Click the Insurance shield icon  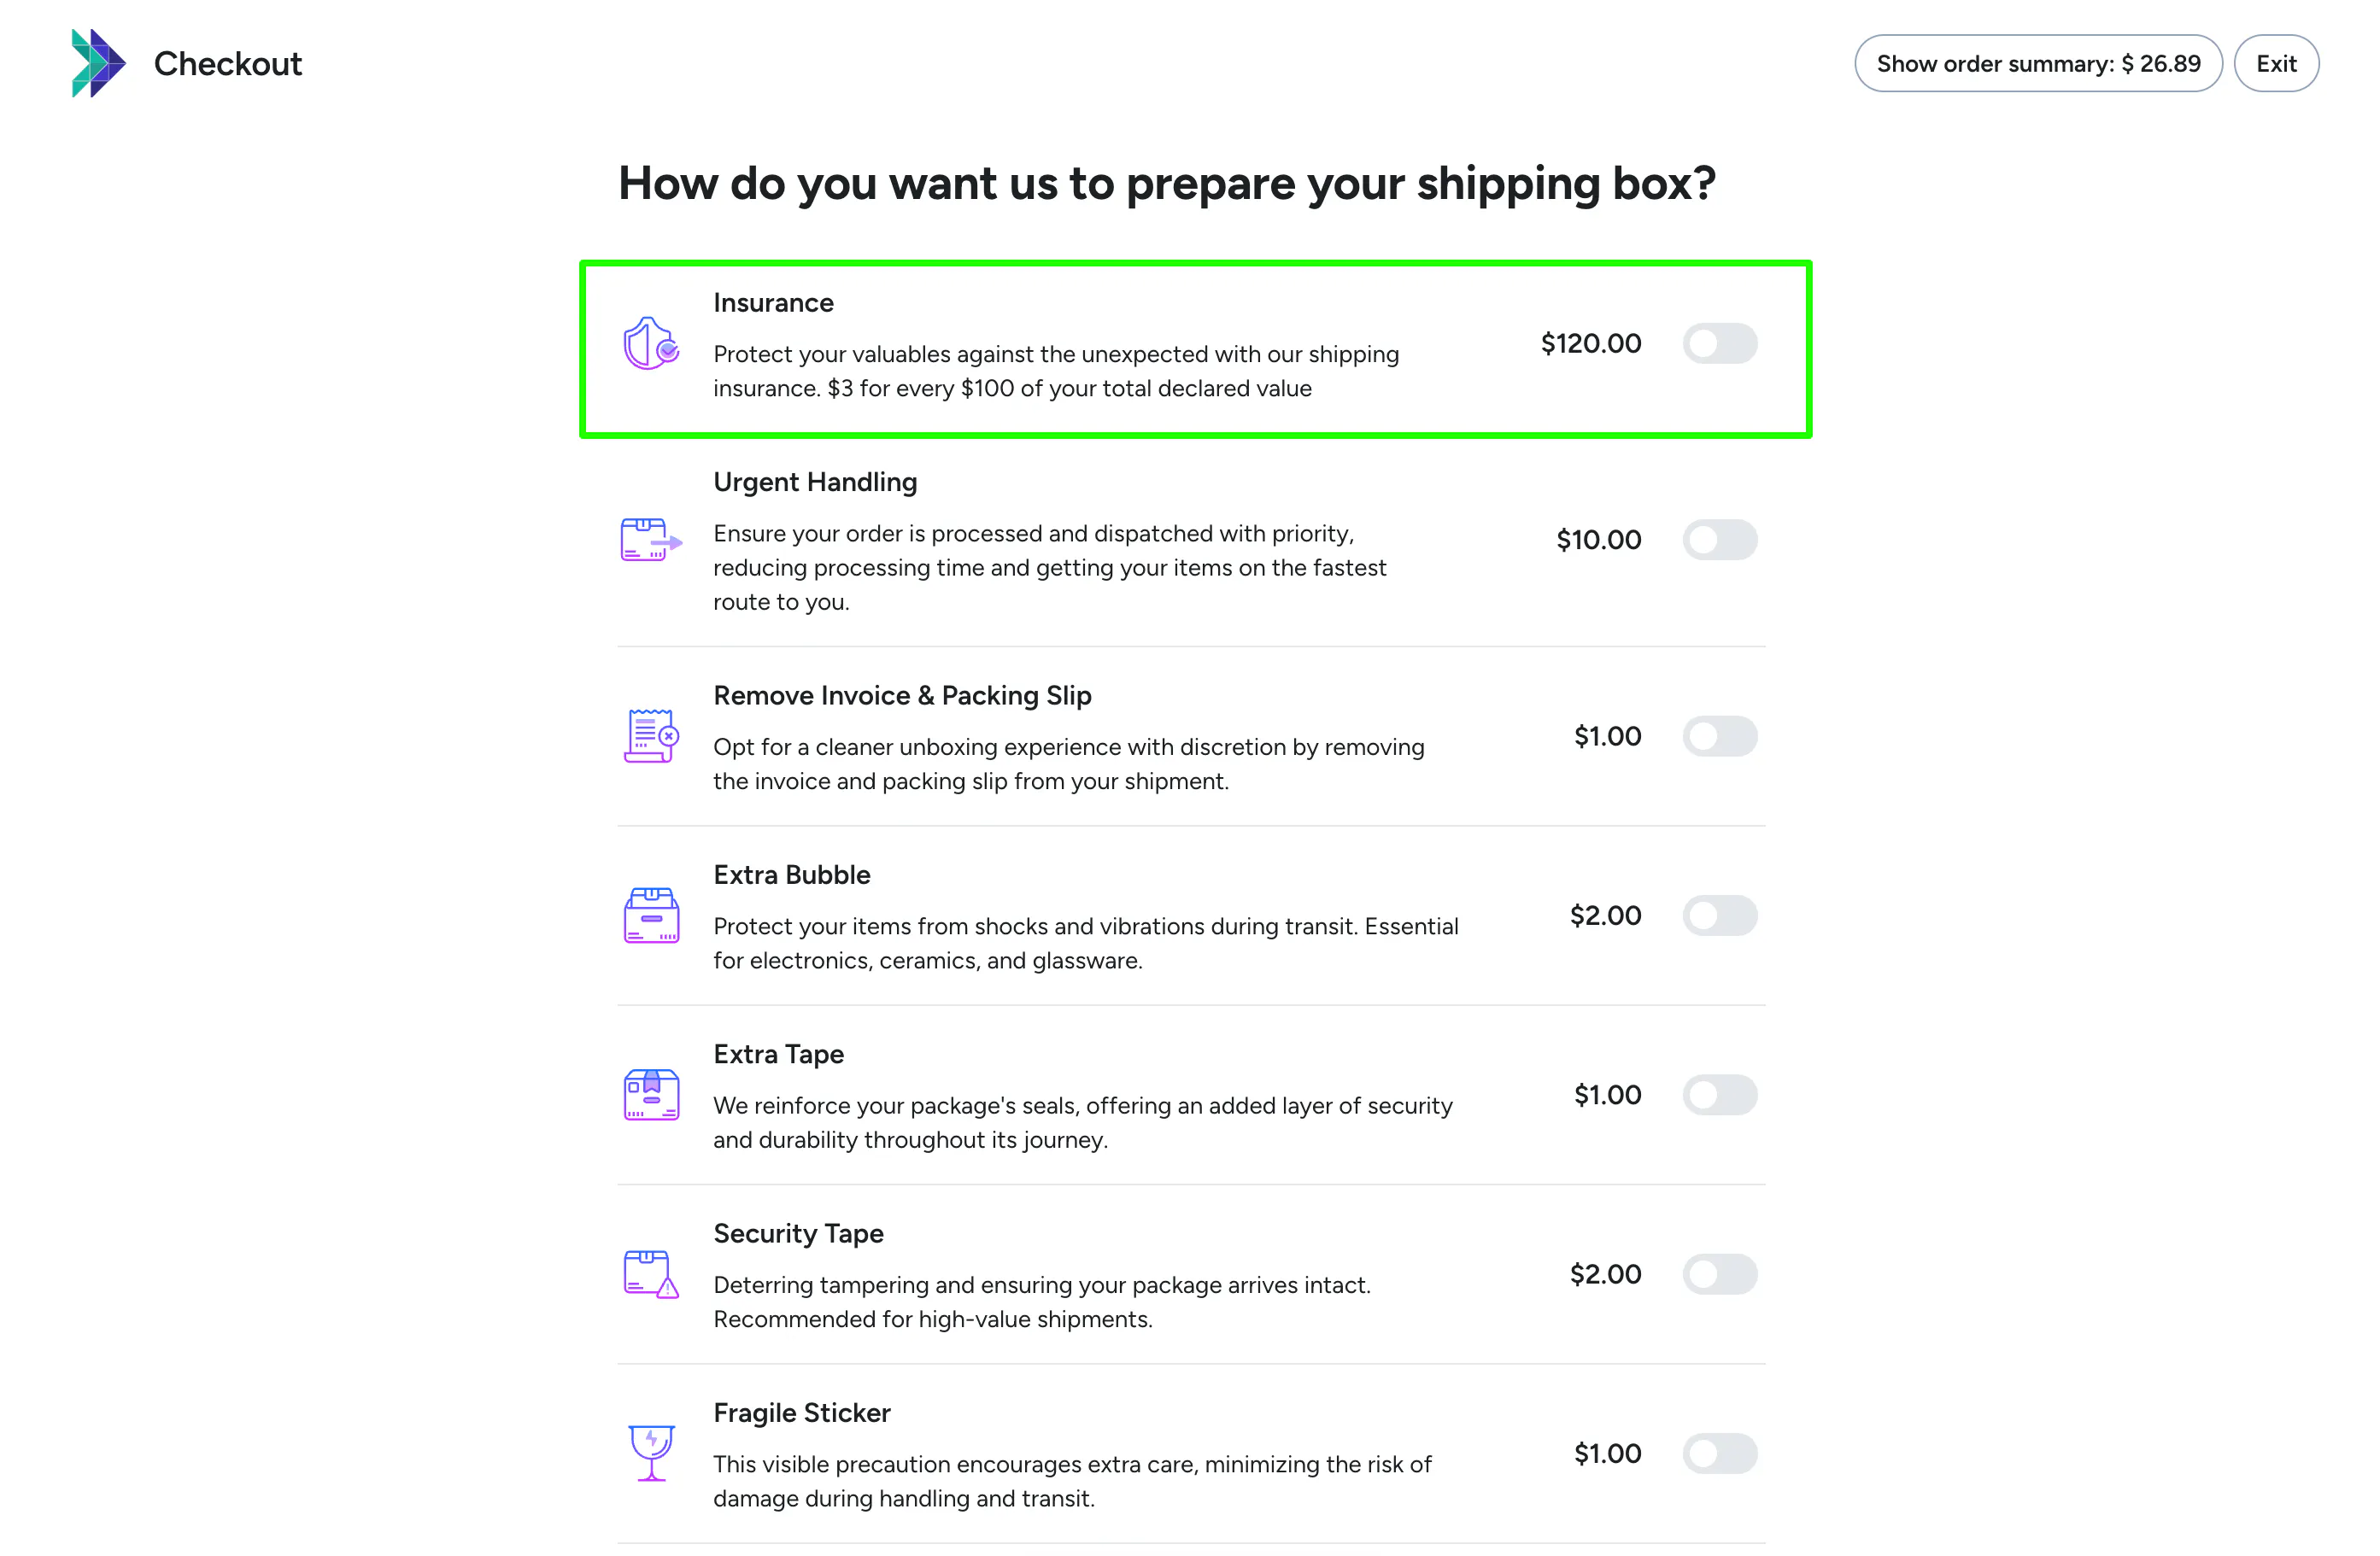(651, 344)
